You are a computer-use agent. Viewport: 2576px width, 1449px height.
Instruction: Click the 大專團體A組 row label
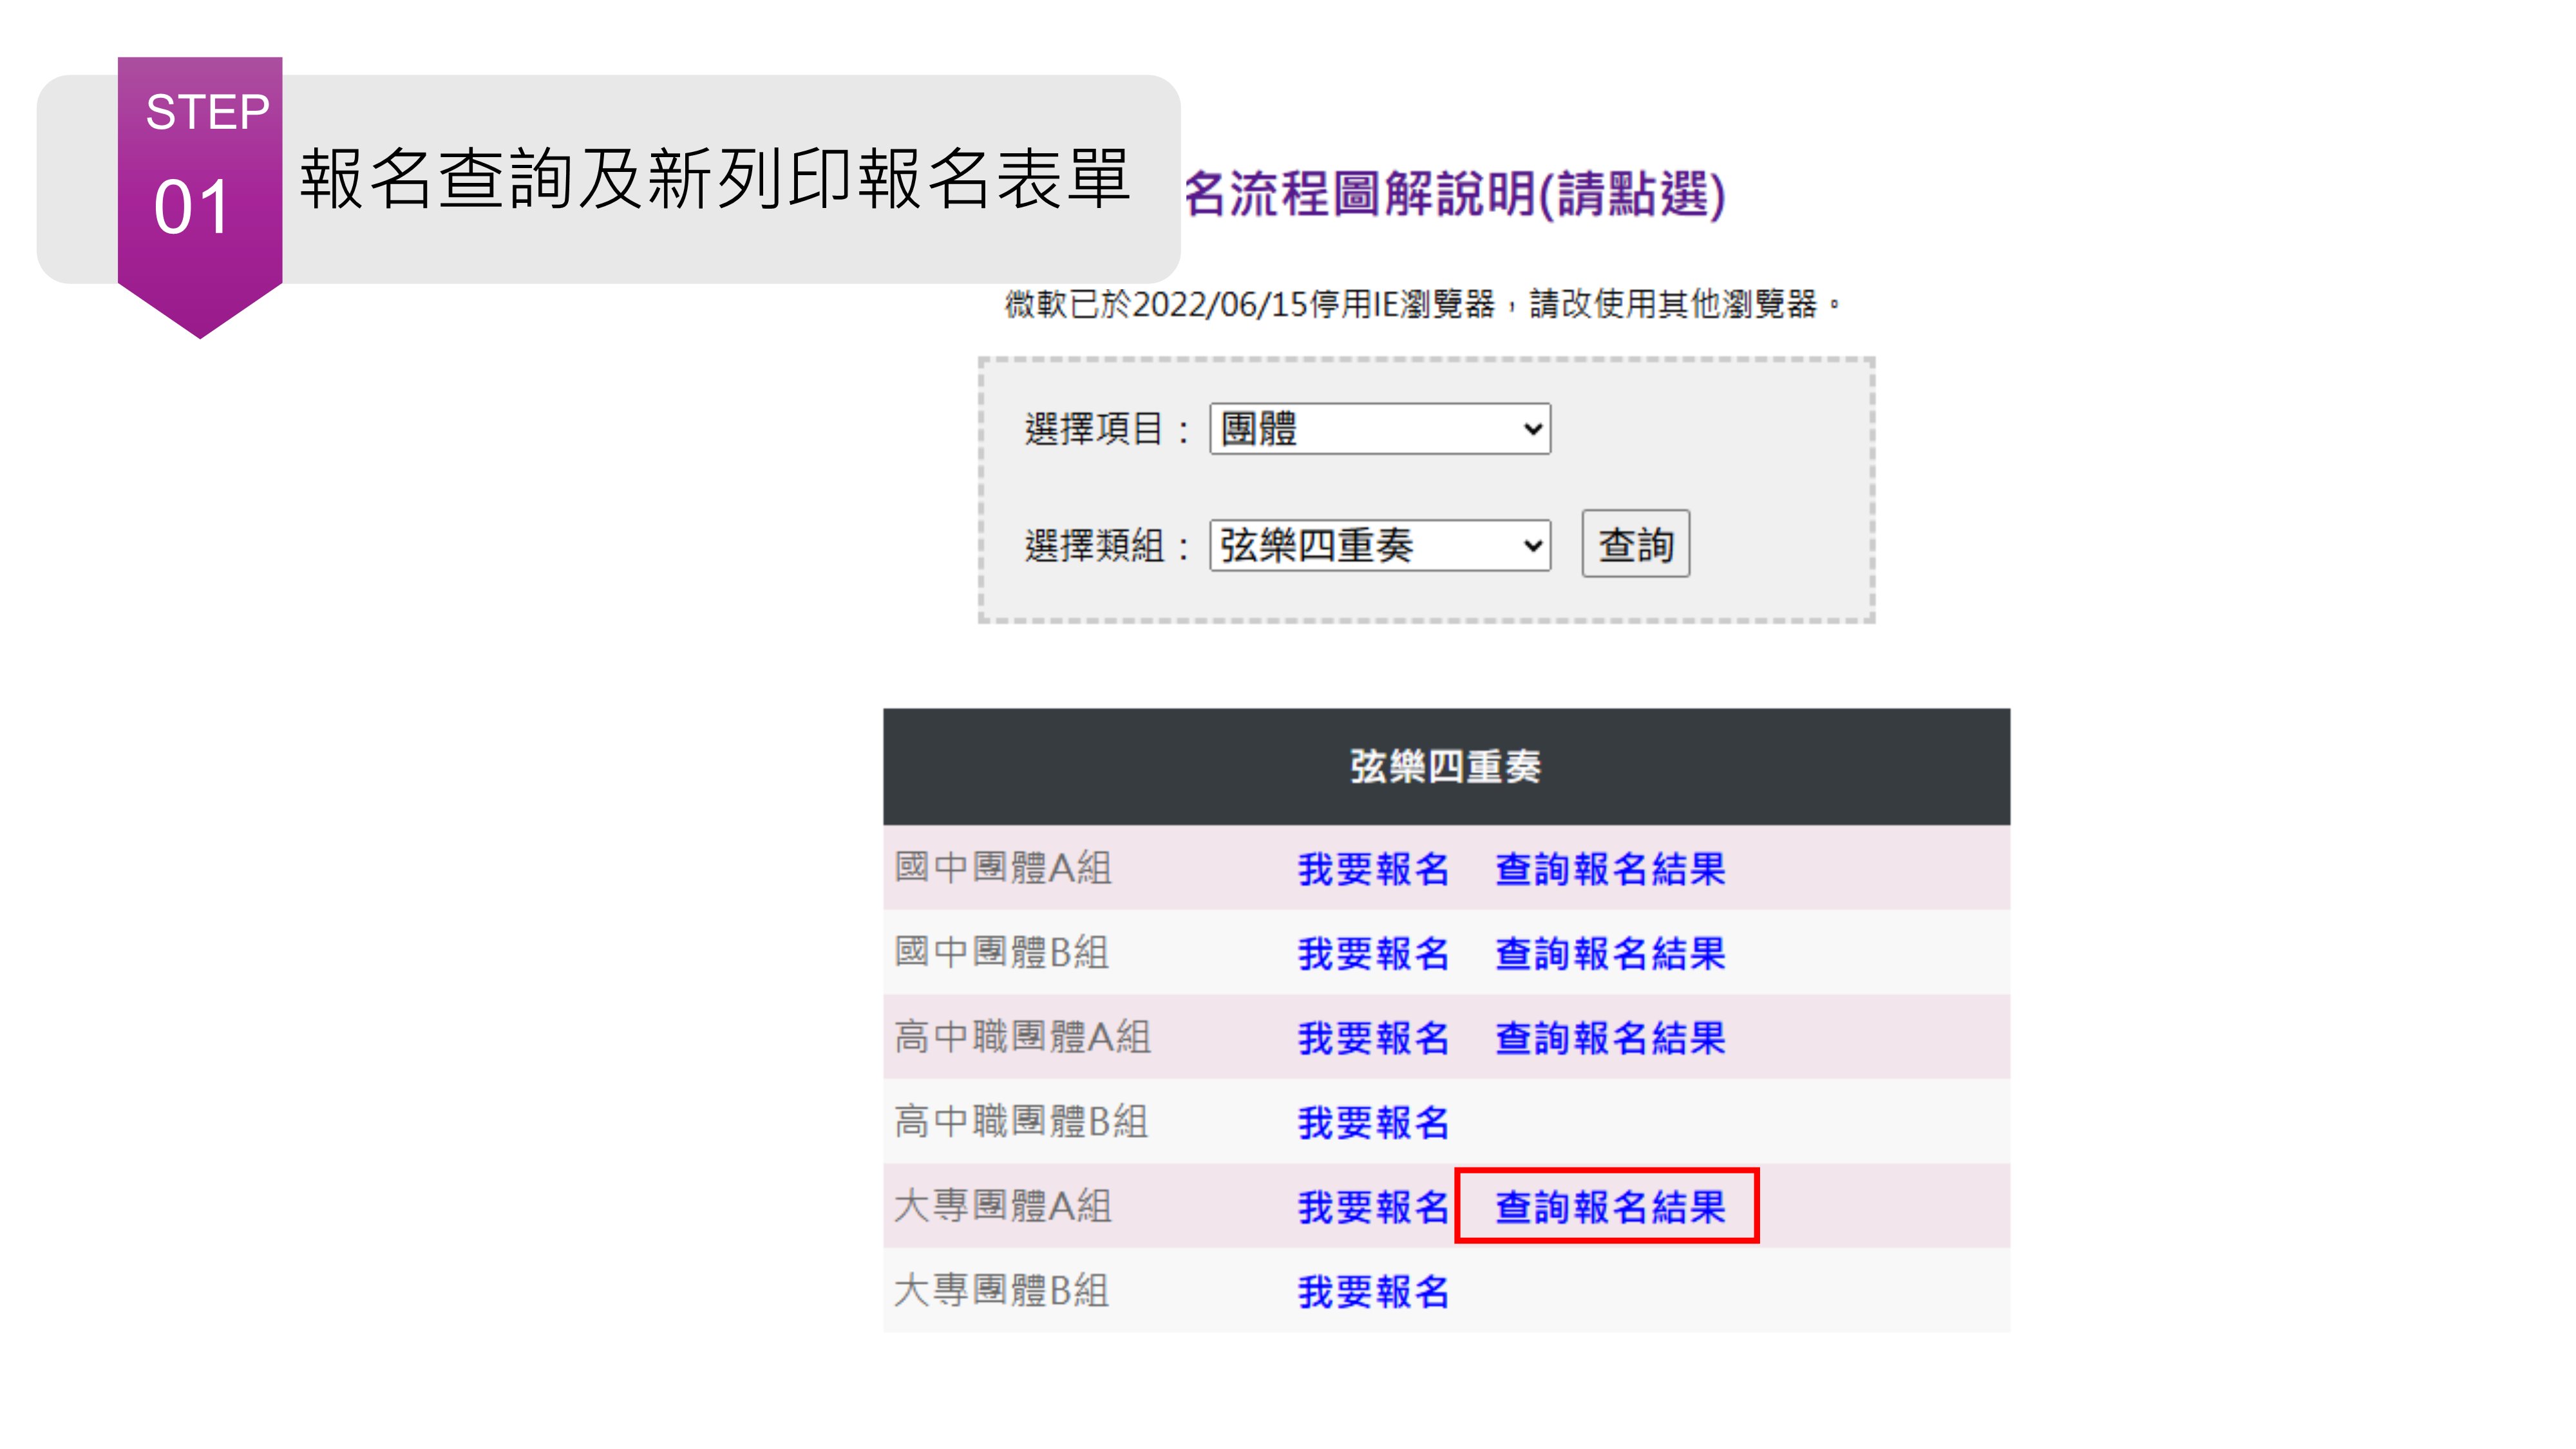[1002, 1206]
